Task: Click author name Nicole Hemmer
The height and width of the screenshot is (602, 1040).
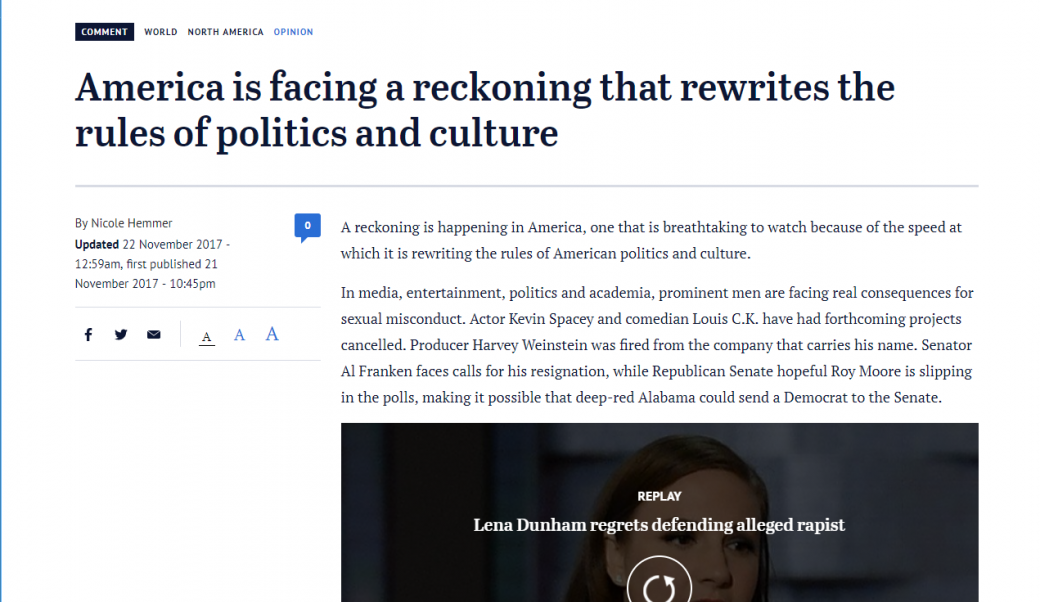Action: pyautogui.click(x=131, y=223)
